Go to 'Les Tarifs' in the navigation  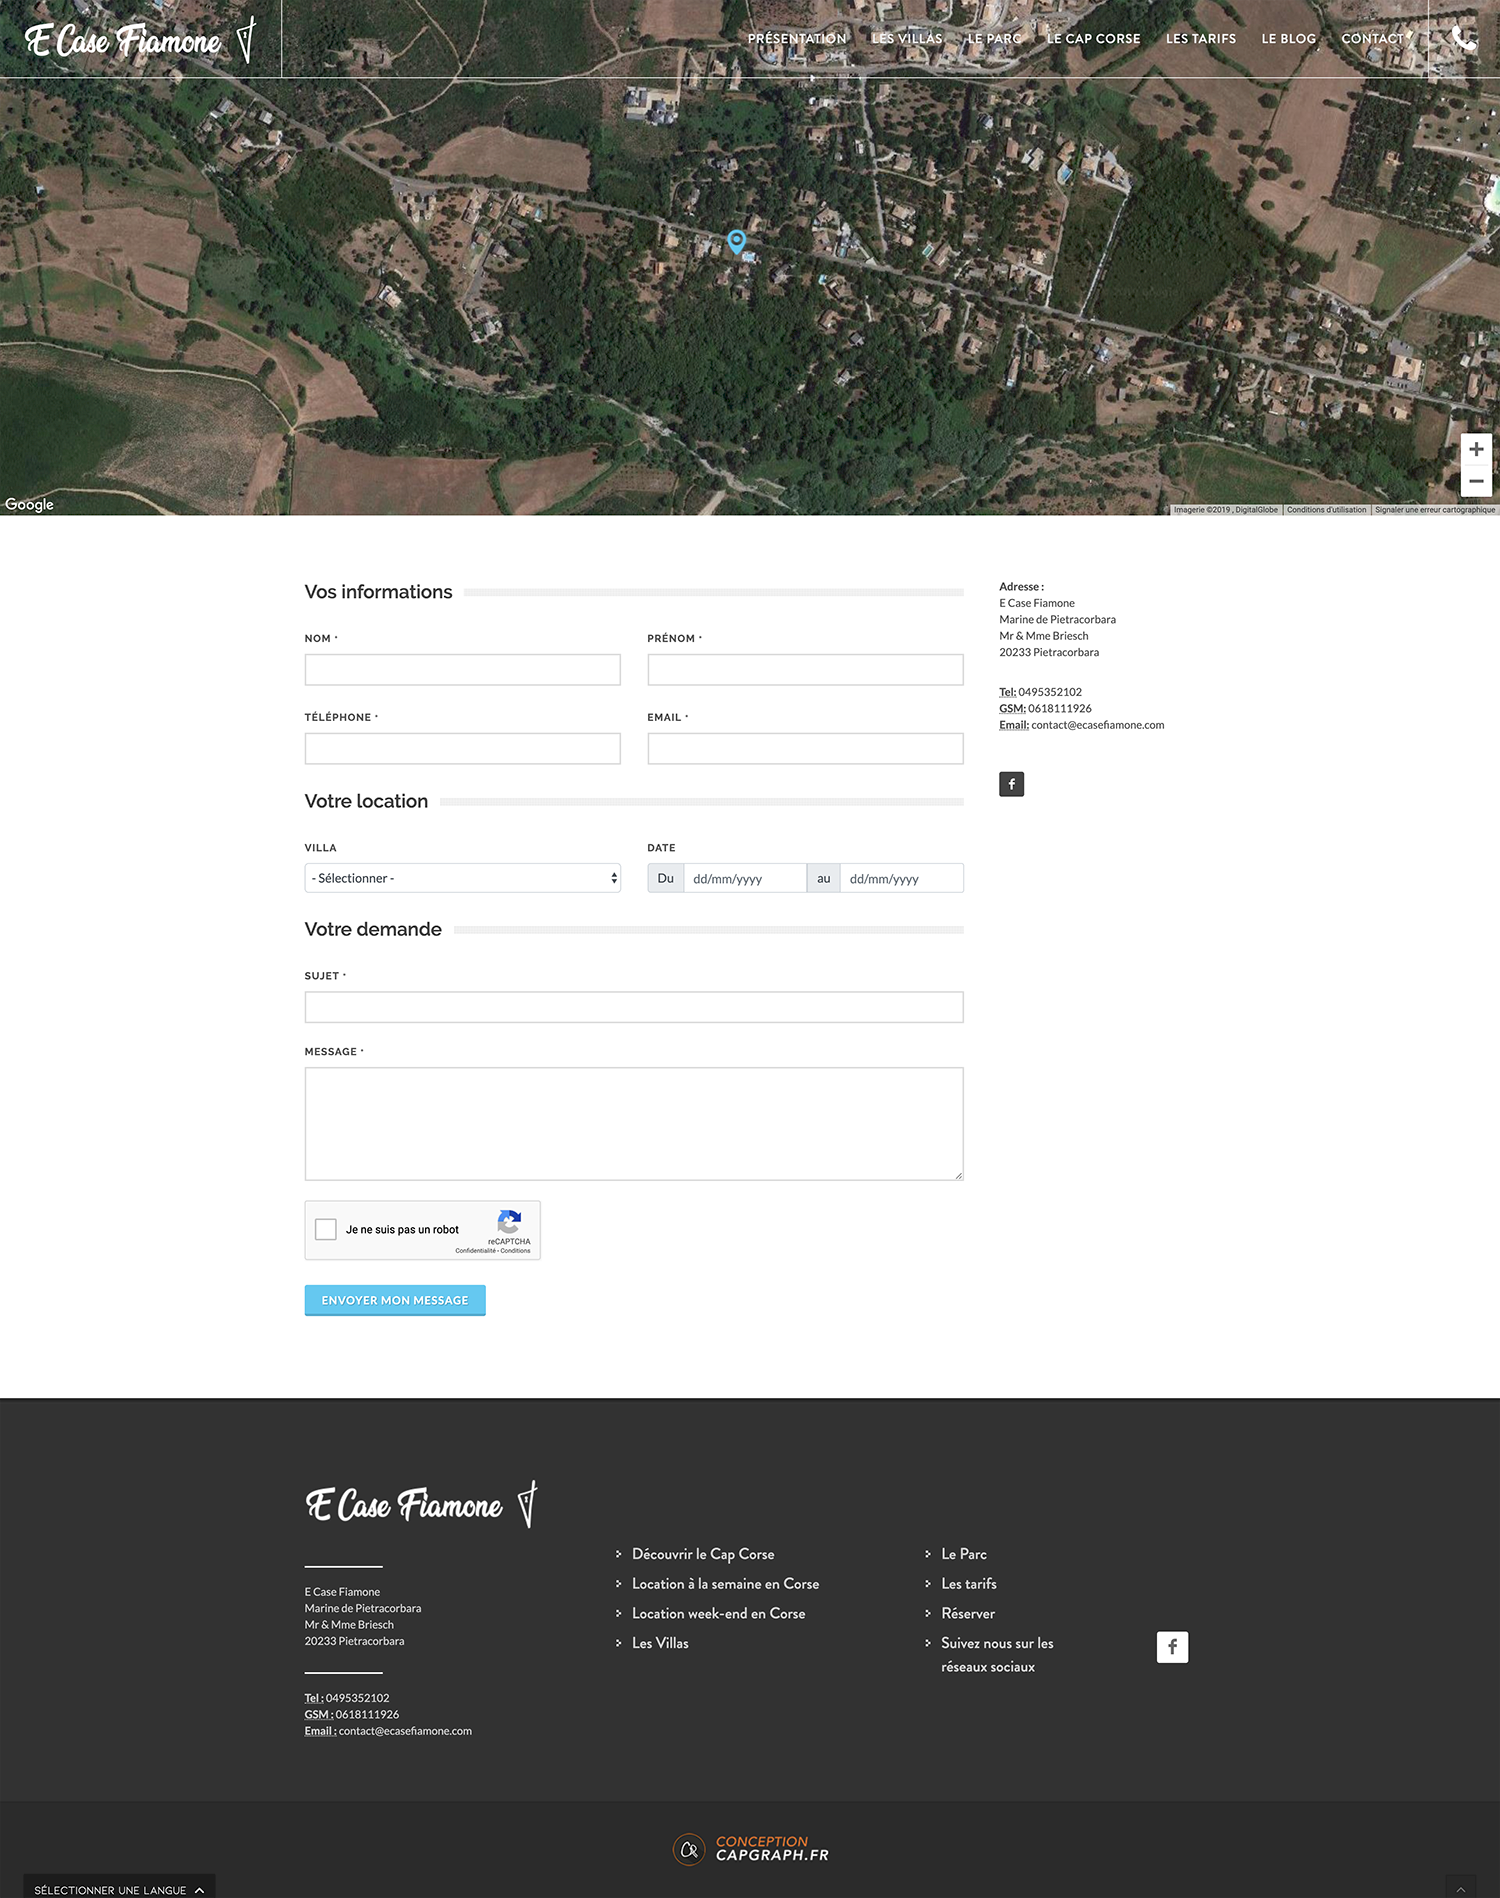[x=1200, y=39]
